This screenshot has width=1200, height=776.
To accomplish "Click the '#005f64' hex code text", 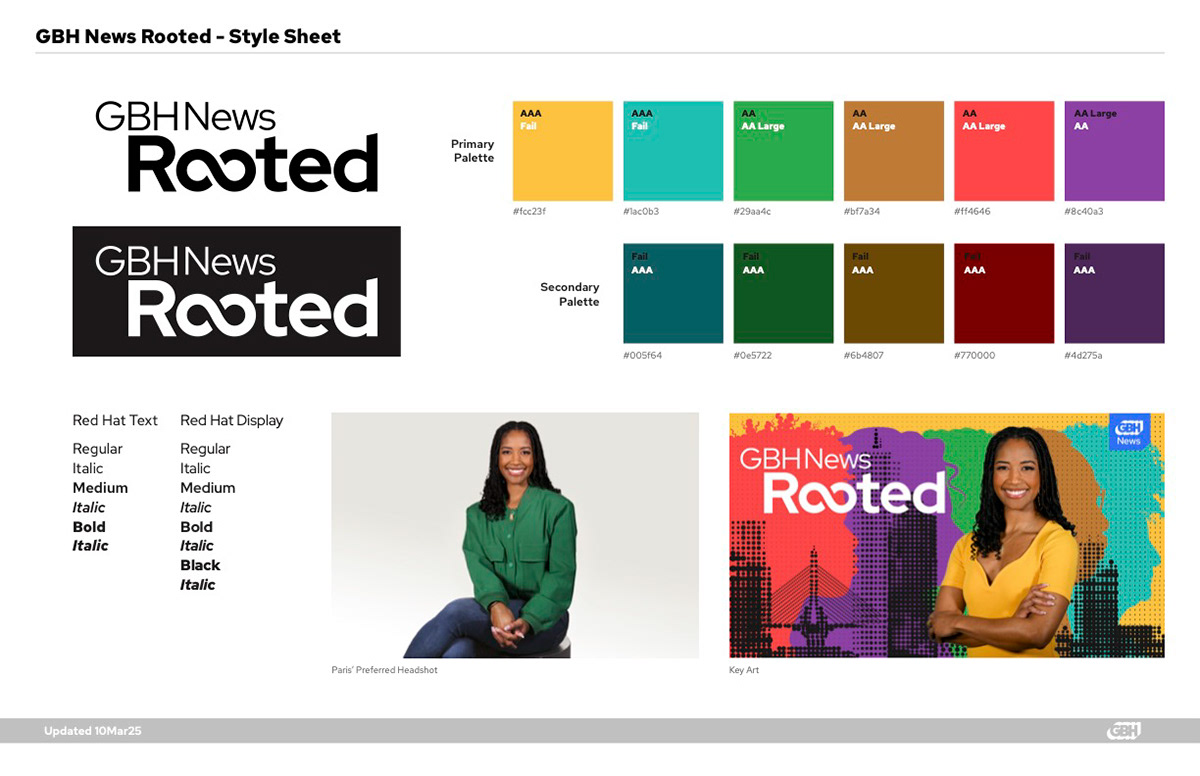I will 643,355.
